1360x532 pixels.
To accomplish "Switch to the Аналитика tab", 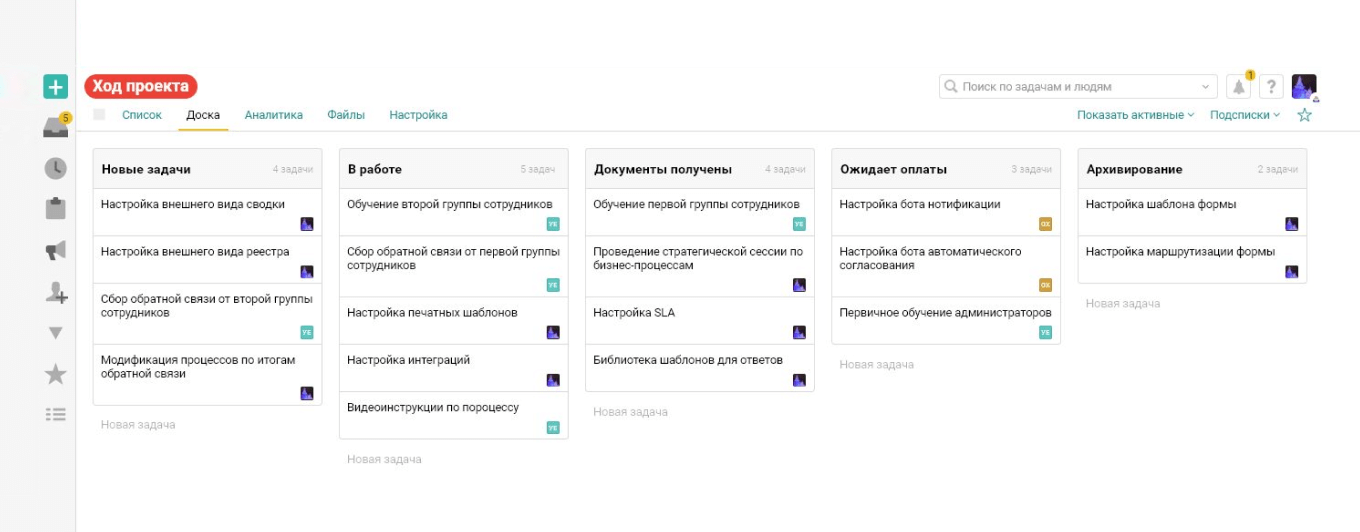I will [274, 115].
